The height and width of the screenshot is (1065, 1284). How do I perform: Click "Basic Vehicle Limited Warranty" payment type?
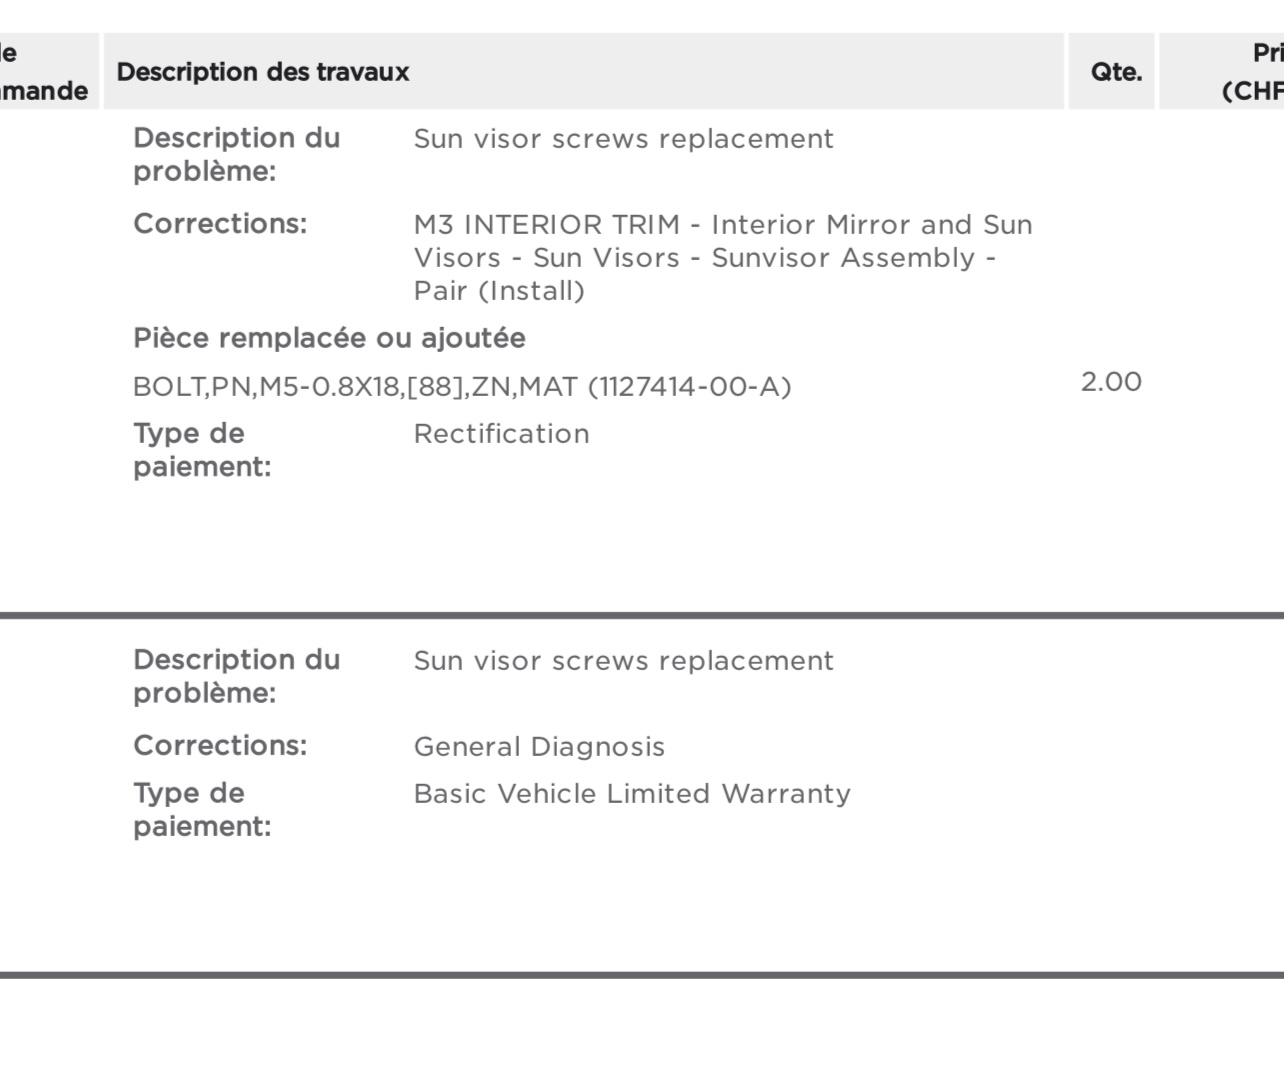click(x=632, y=794)
